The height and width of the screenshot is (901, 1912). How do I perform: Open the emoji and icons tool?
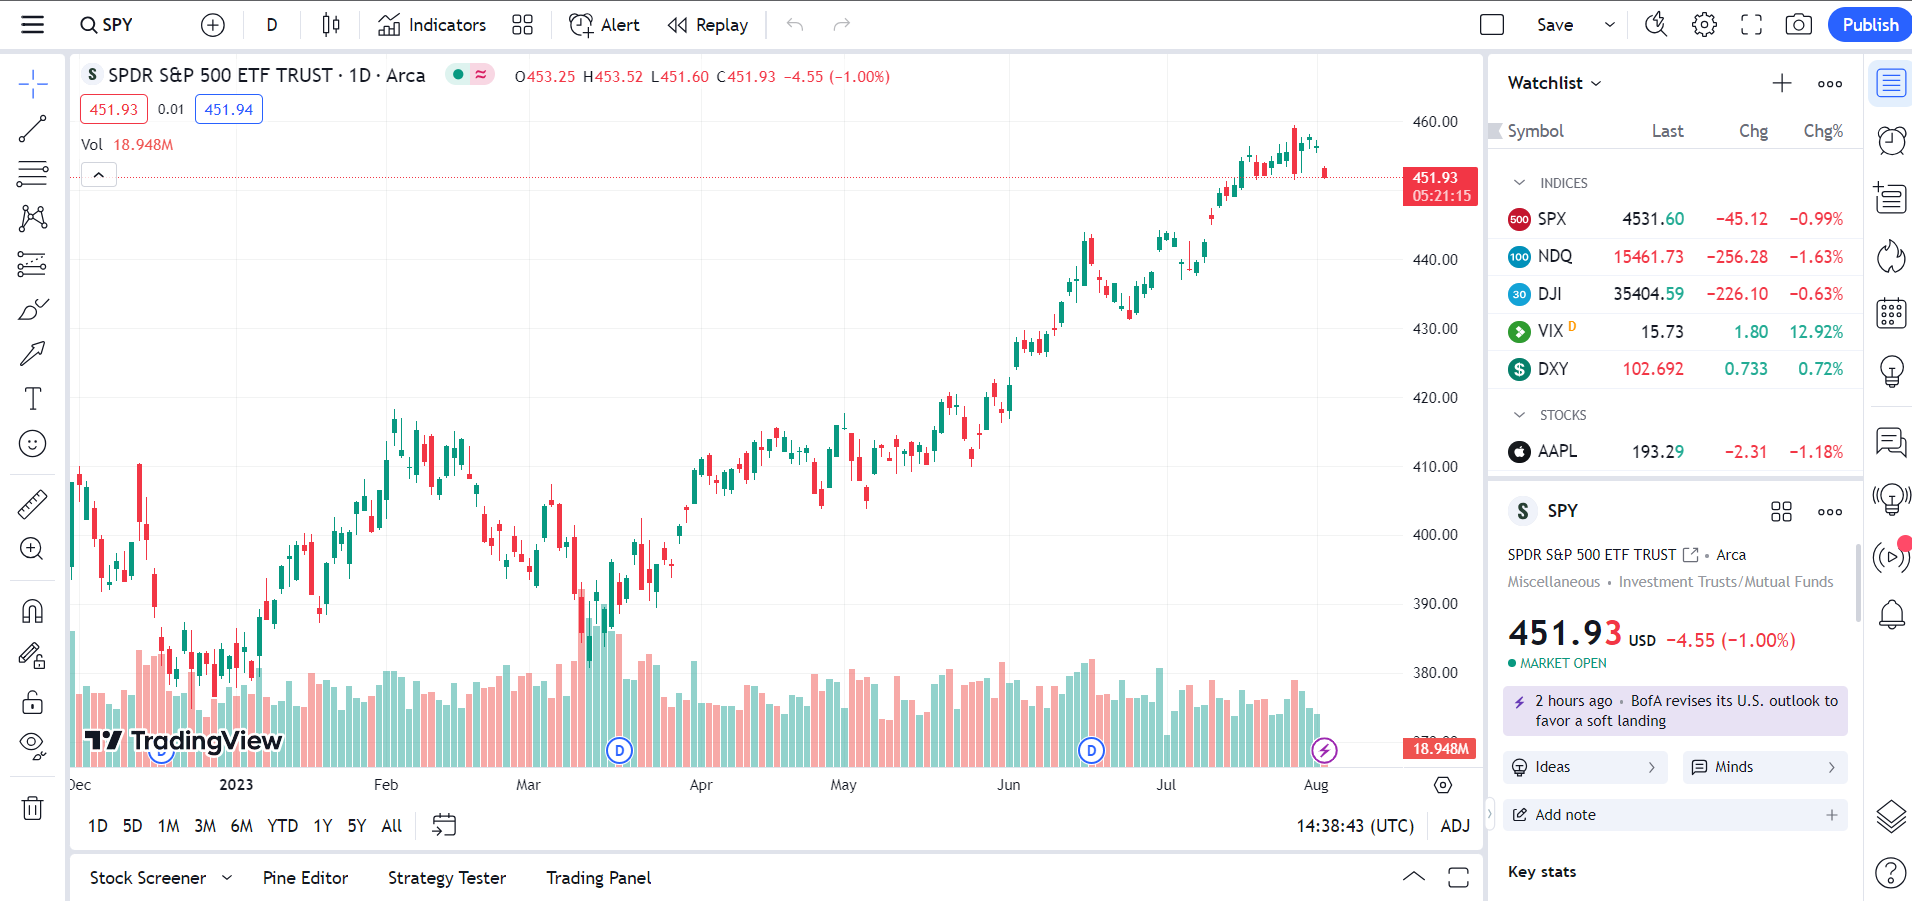coord(33,443)
